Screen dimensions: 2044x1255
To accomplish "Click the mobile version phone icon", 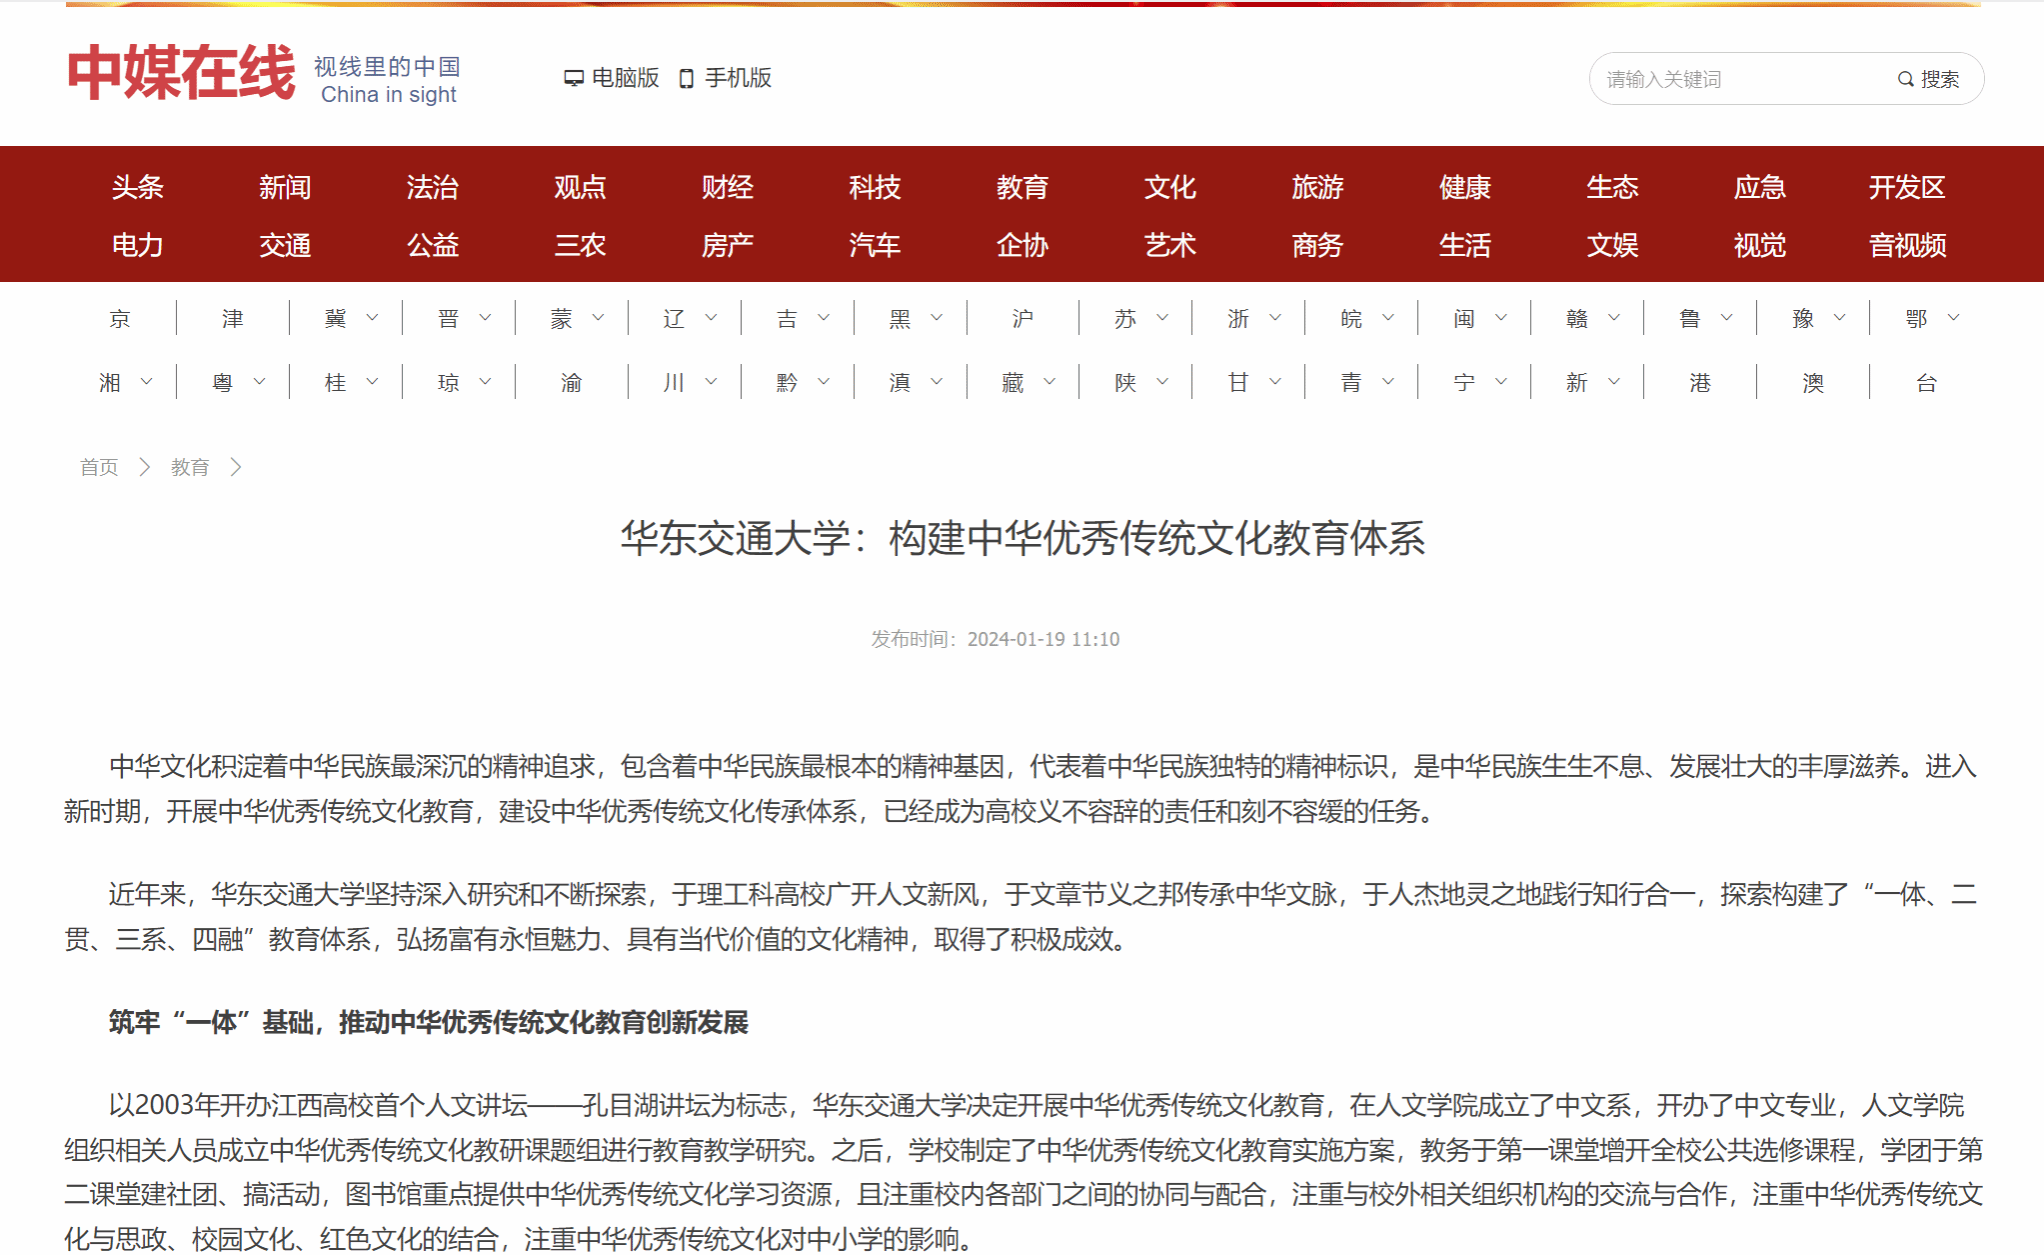I will (686, 78).
